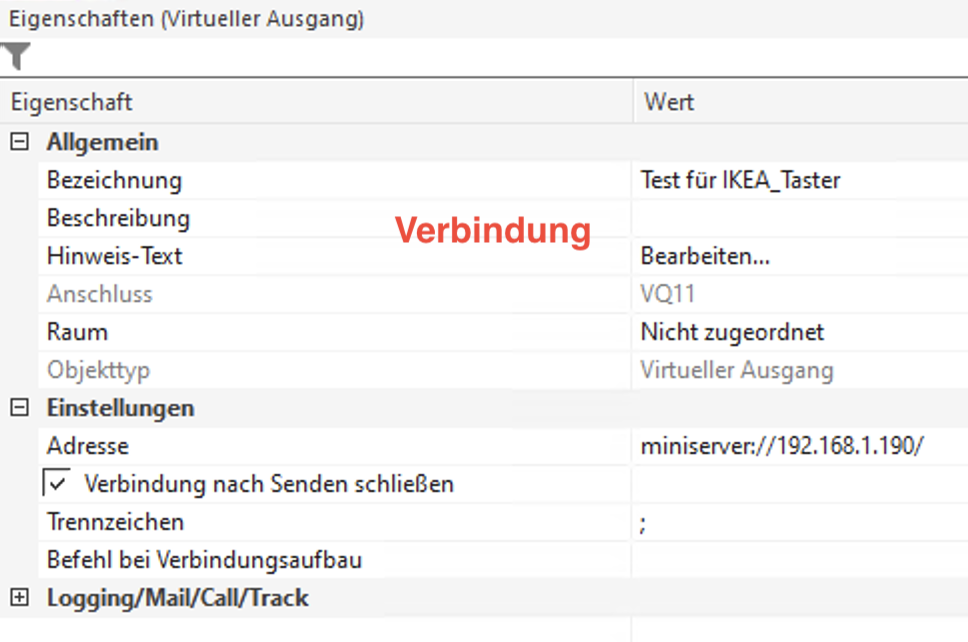The height and width of the screenshot is (642, 968).
Task: Select the Adresse property row label
Action: pos(88,446)
